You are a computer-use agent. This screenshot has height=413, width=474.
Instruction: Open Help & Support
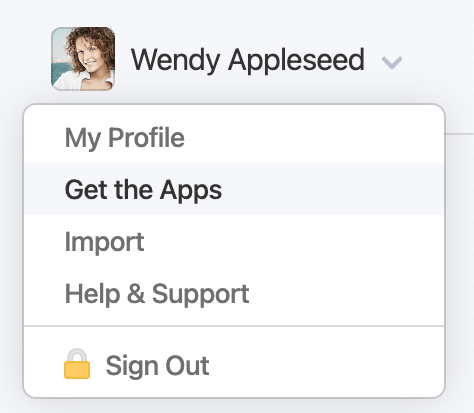(x=234, y=293)
